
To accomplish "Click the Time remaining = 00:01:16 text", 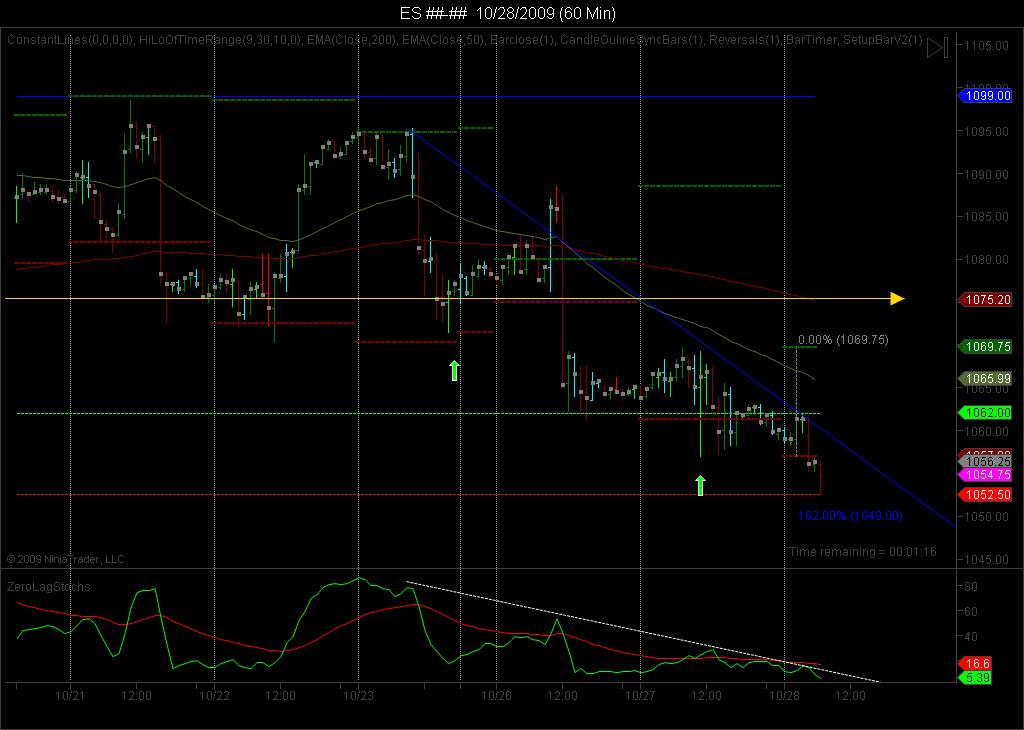I will (x=862, y=552).
